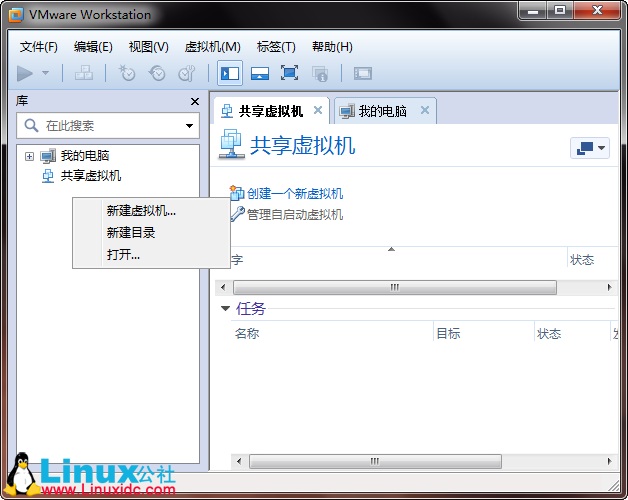Image resolution: width=628 pixels, height=500 pixels.
Task: Click the 共享虚拟机 large header icon
Action: (x=231, y=144)
